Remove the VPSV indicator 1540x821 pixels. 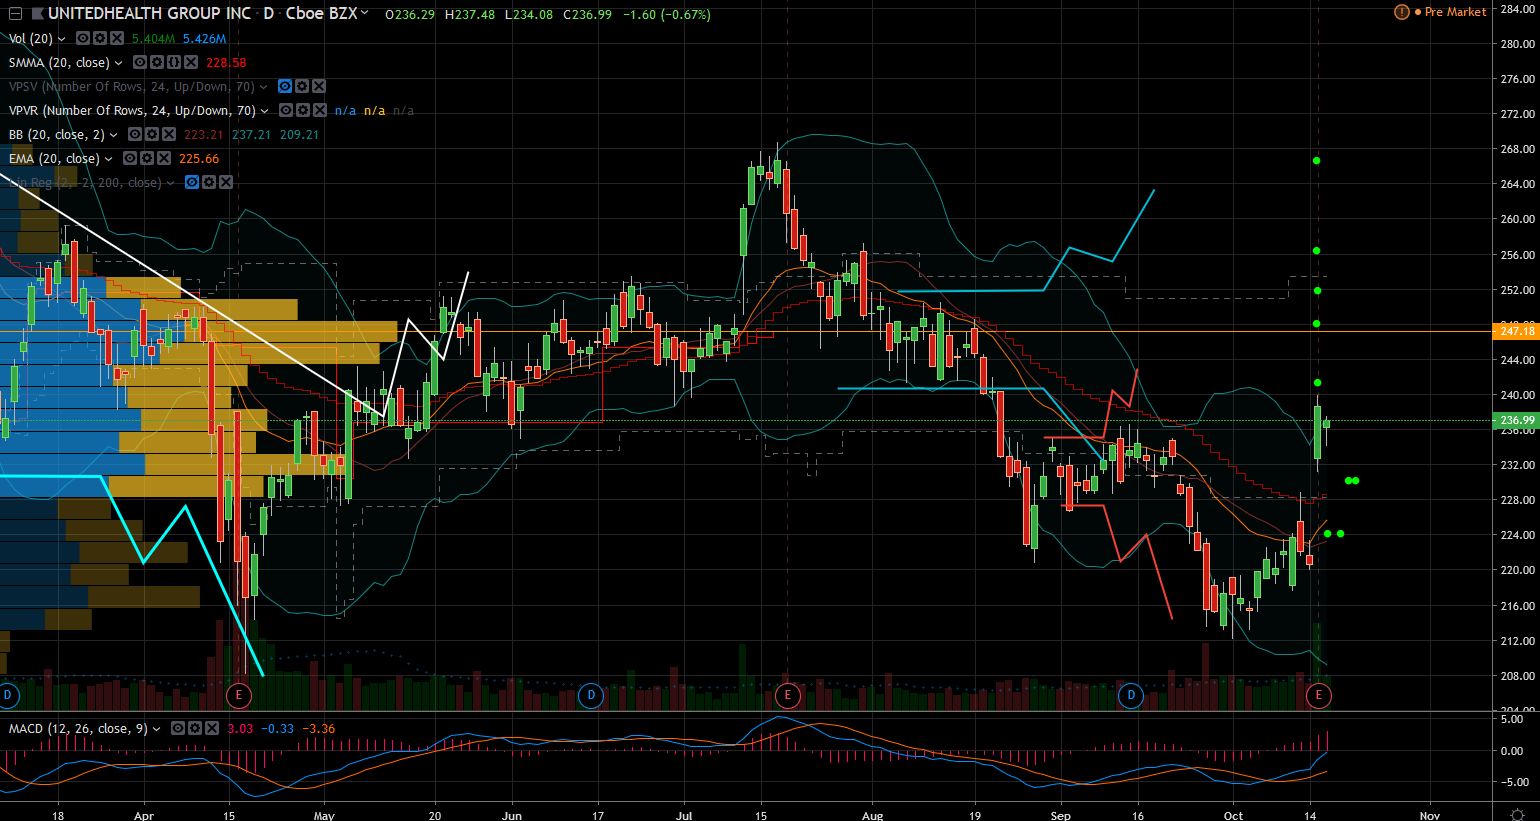tap(318, 86)
